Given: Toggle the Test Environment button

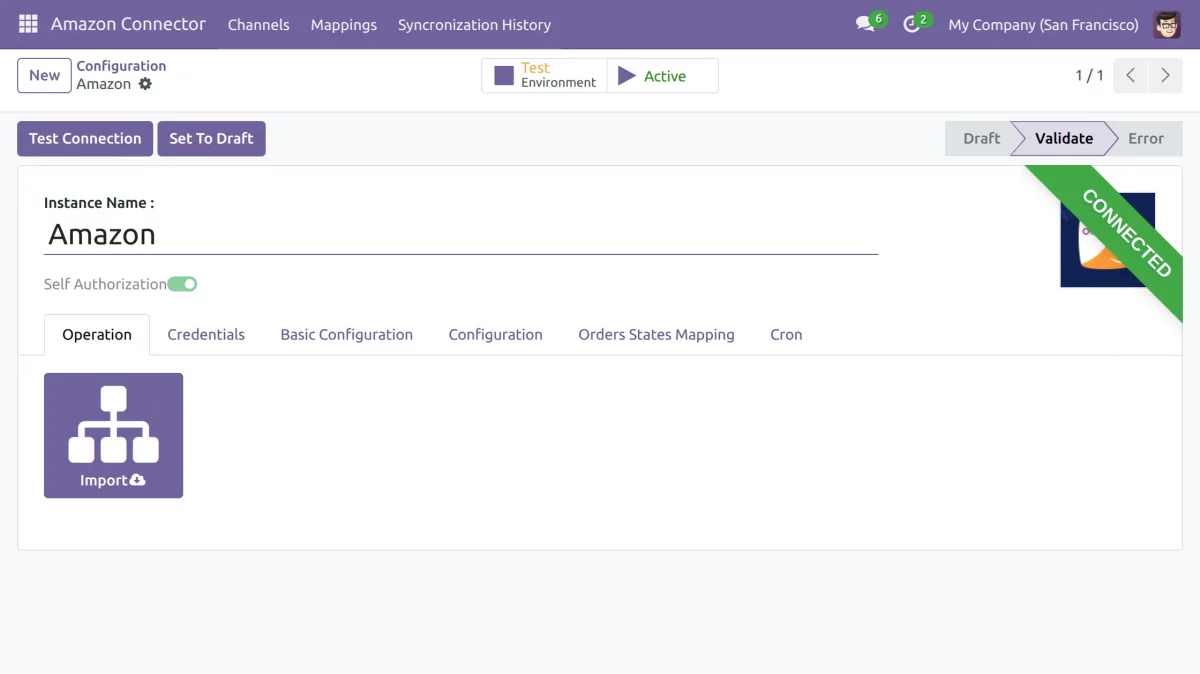Looking at the screenshot, I should [544, 76].
